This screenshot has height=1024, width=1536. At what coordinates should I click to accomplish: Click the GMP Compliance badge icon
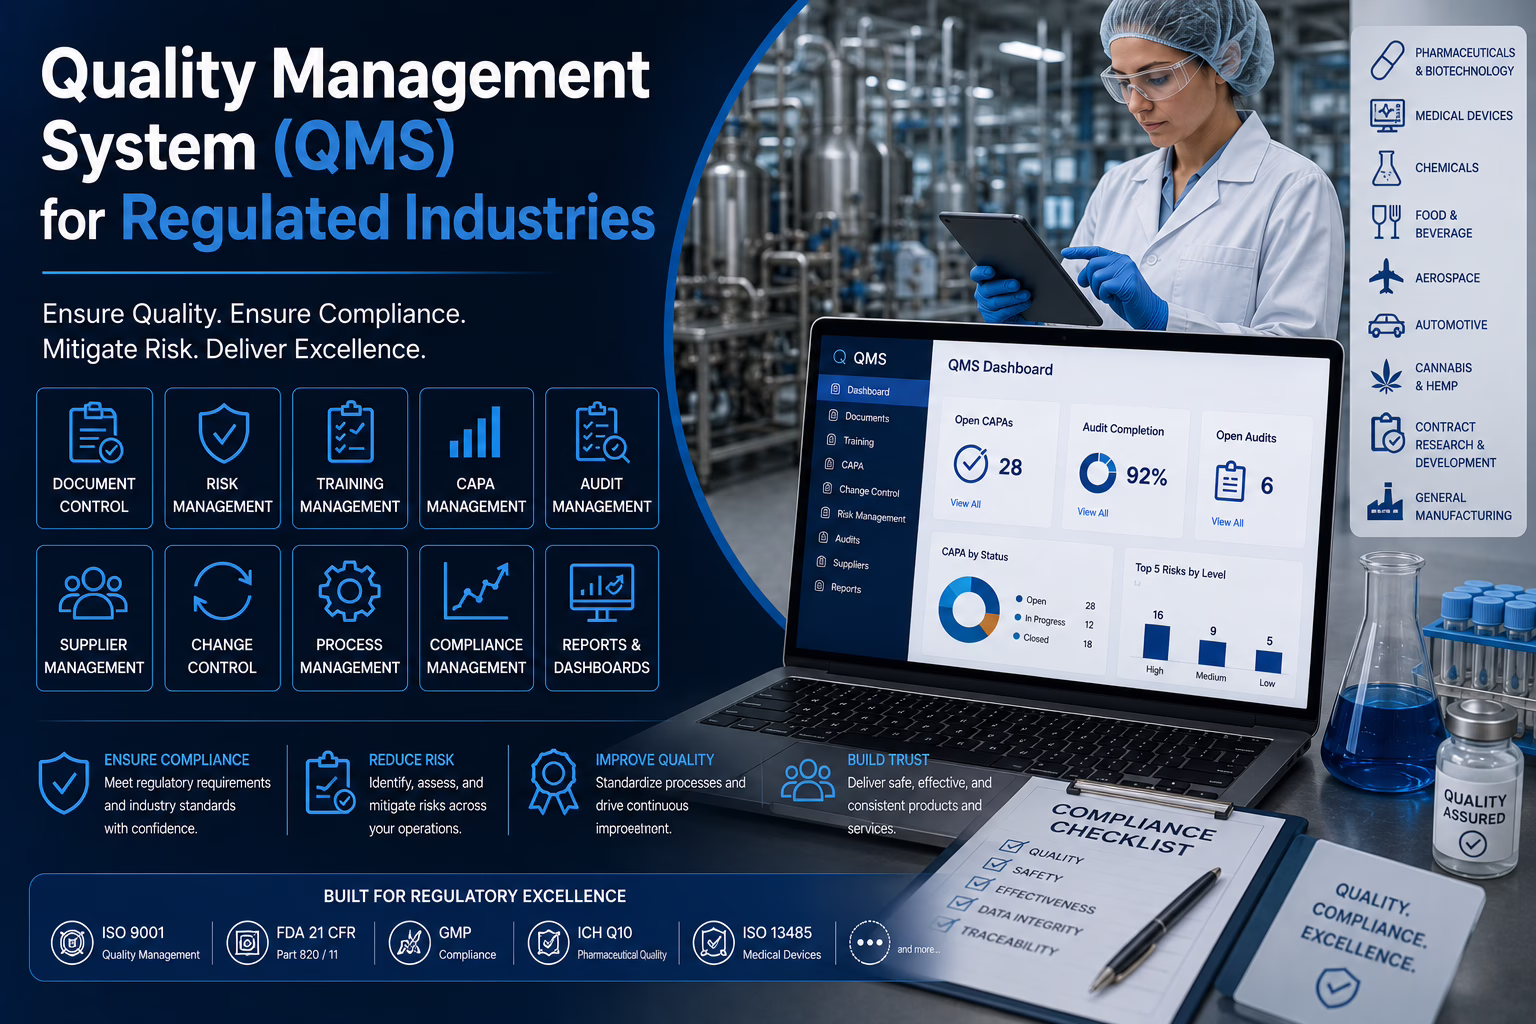(409, 942)
